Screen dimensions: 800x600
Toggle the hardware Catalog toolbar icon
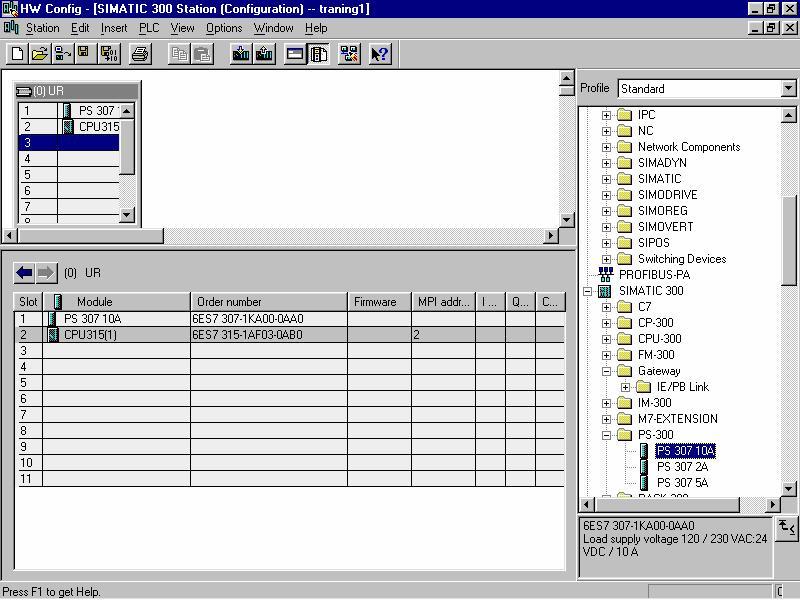tap(318, 54)
